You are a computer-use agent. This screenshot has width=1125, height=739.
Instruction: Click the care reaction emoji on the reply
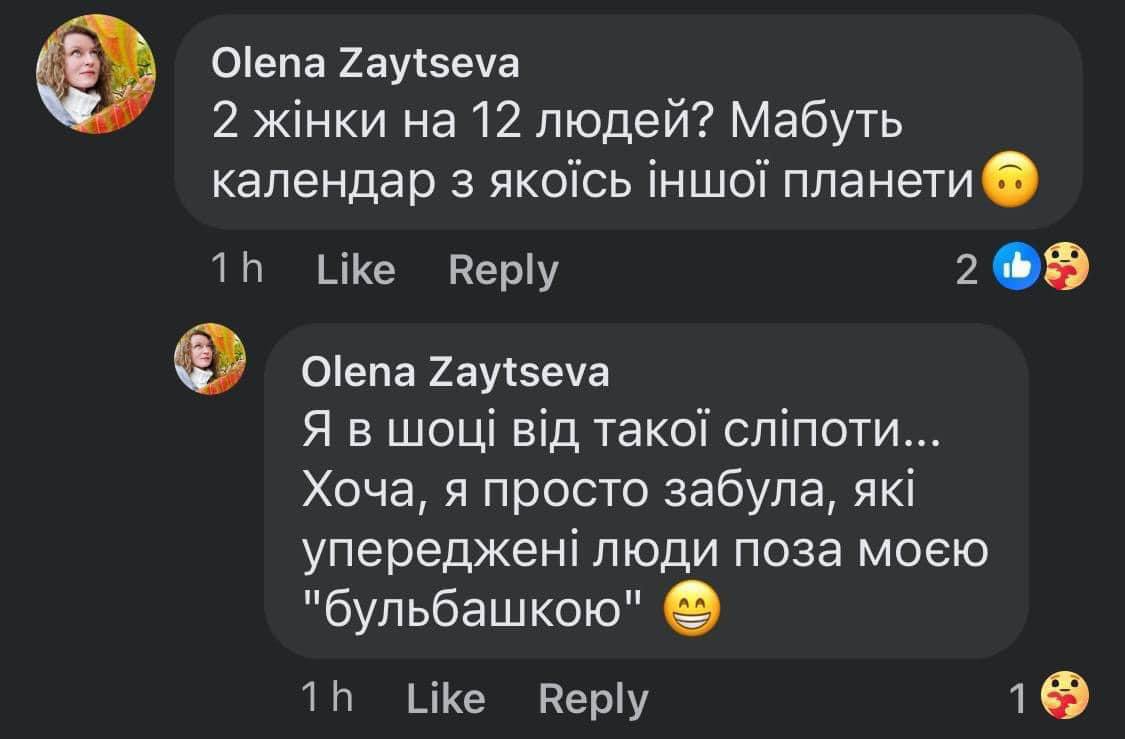[1063, 698]
